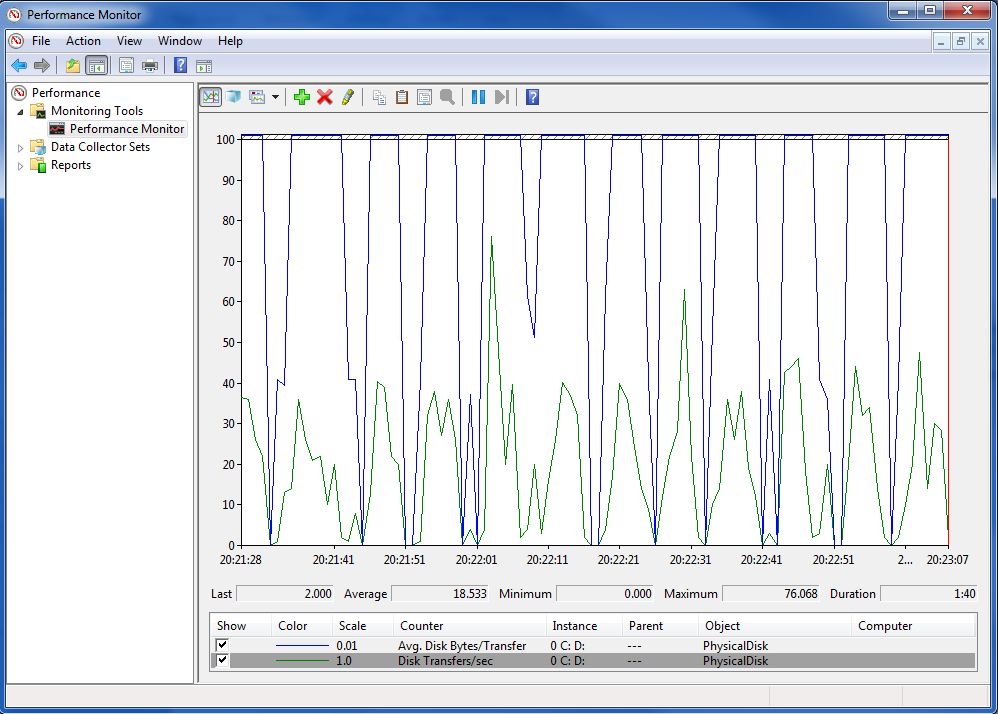Click the View Current Activity icon
Viewport: 998px width, 714px height.
(x=210, y=97)
